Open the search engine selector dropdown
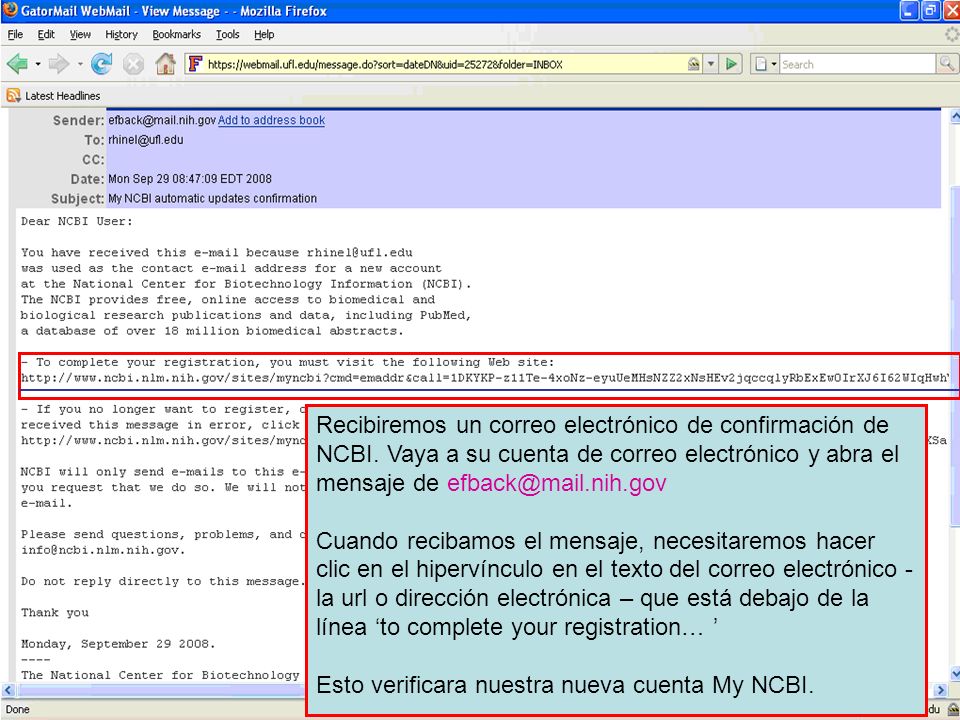Screen dimensions: 960x720 (774, 64)
